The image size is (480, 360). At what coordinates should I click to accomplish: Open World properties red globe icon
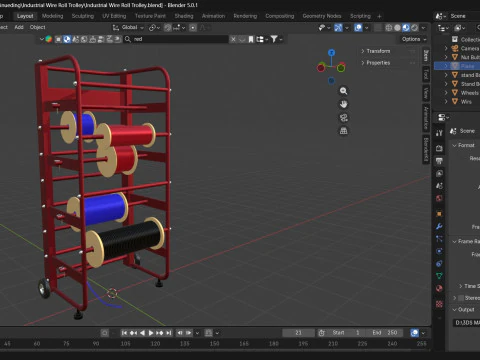click(439, 198)
